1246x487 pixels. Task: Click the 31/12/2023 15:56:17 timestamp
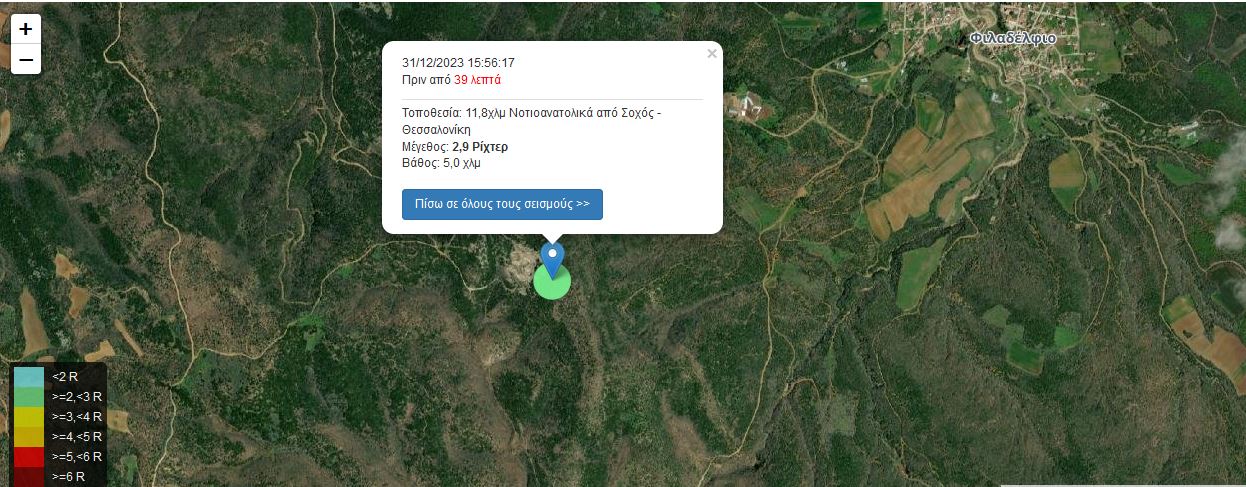(458, 63)
